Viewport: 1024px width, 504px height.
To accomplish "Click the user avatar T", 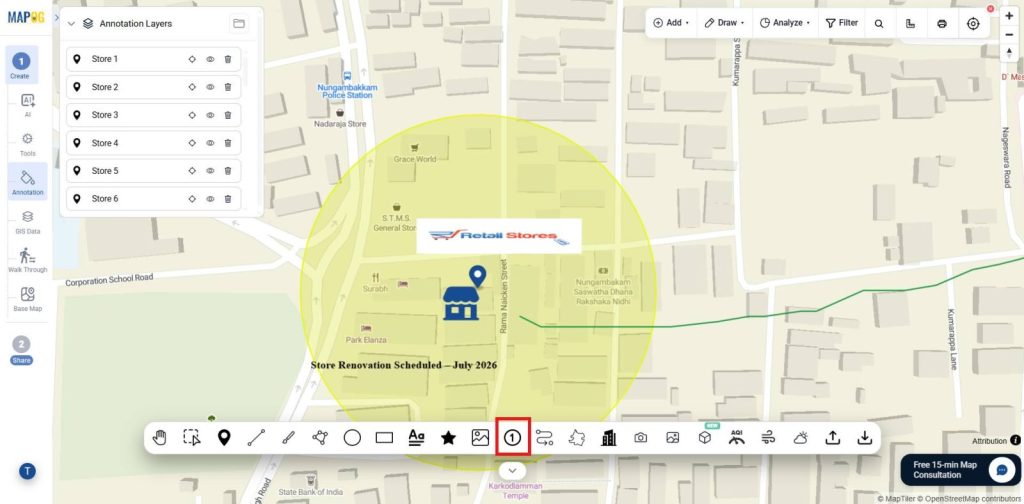I will [27, 471].
